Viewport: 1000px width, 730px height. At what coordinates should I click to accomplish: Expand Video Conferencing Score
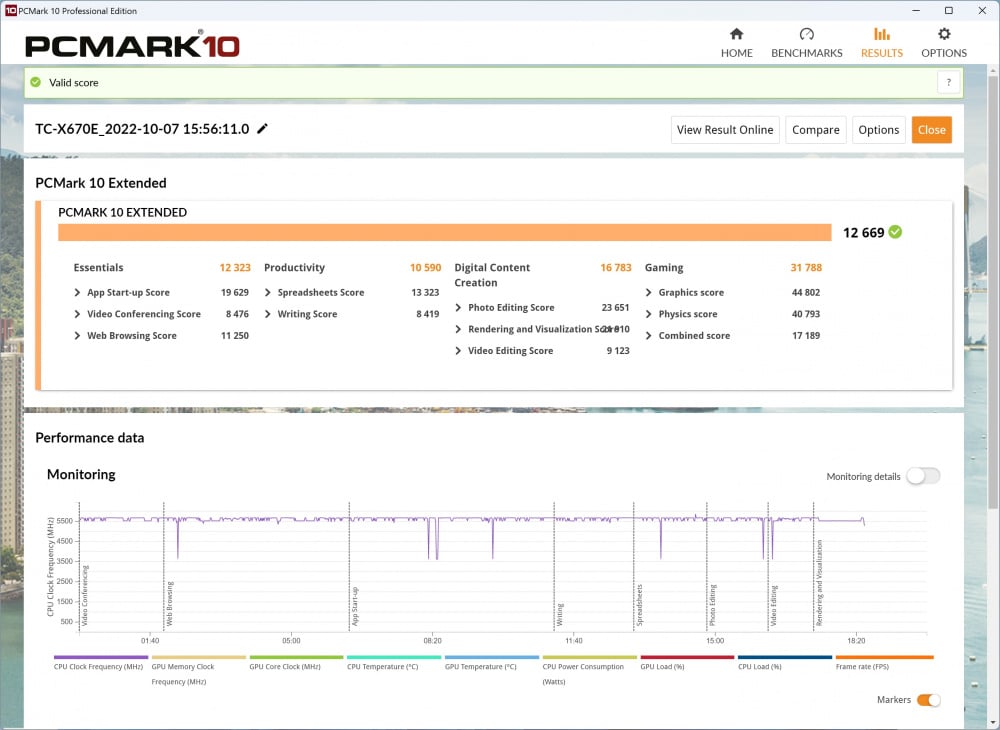[77, 314]
